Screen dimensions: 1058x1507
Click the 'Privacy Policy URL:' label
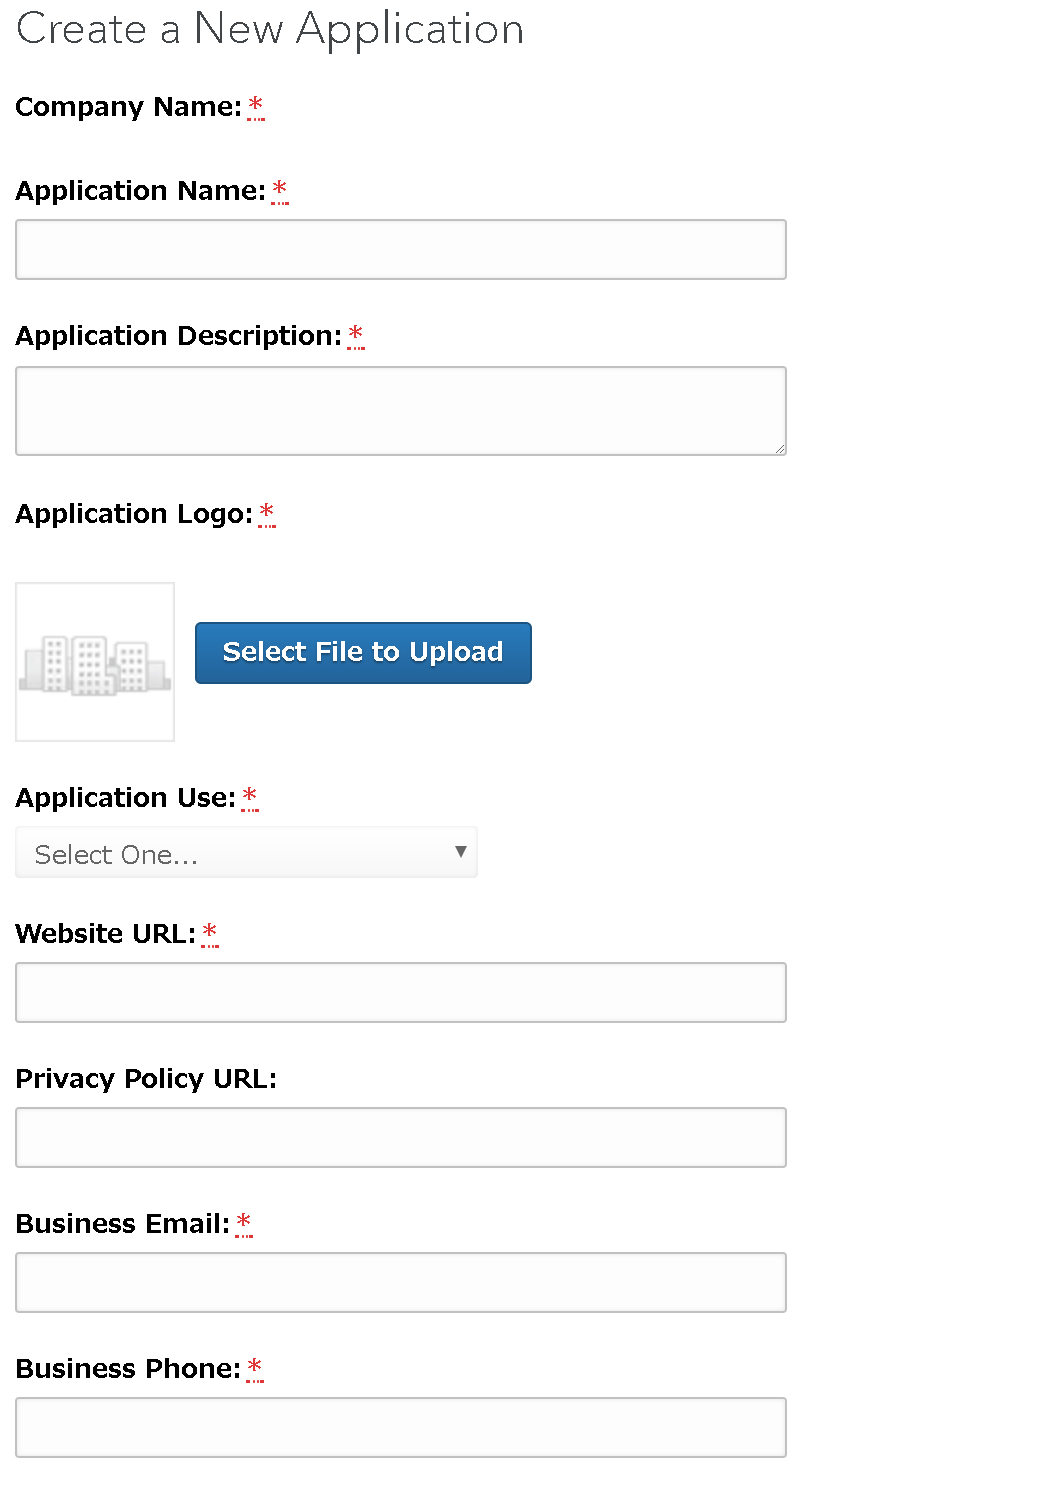click(146, 1079)
